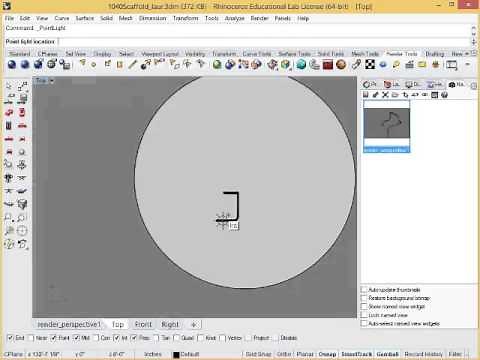Toggle SmartTrack in status bar
The width and height of the screenshot is (480, 360).
click(356, 354)
